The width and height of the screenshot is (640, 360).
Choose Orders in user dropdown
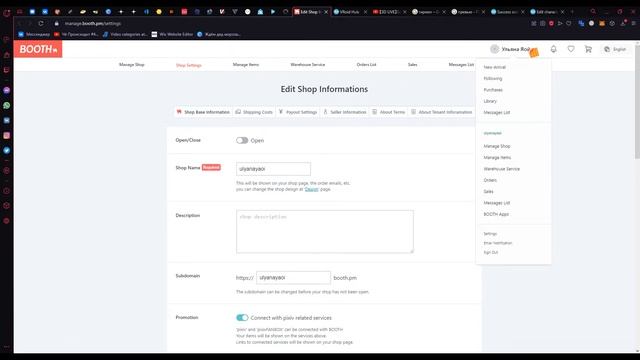[x=490, y=180]
